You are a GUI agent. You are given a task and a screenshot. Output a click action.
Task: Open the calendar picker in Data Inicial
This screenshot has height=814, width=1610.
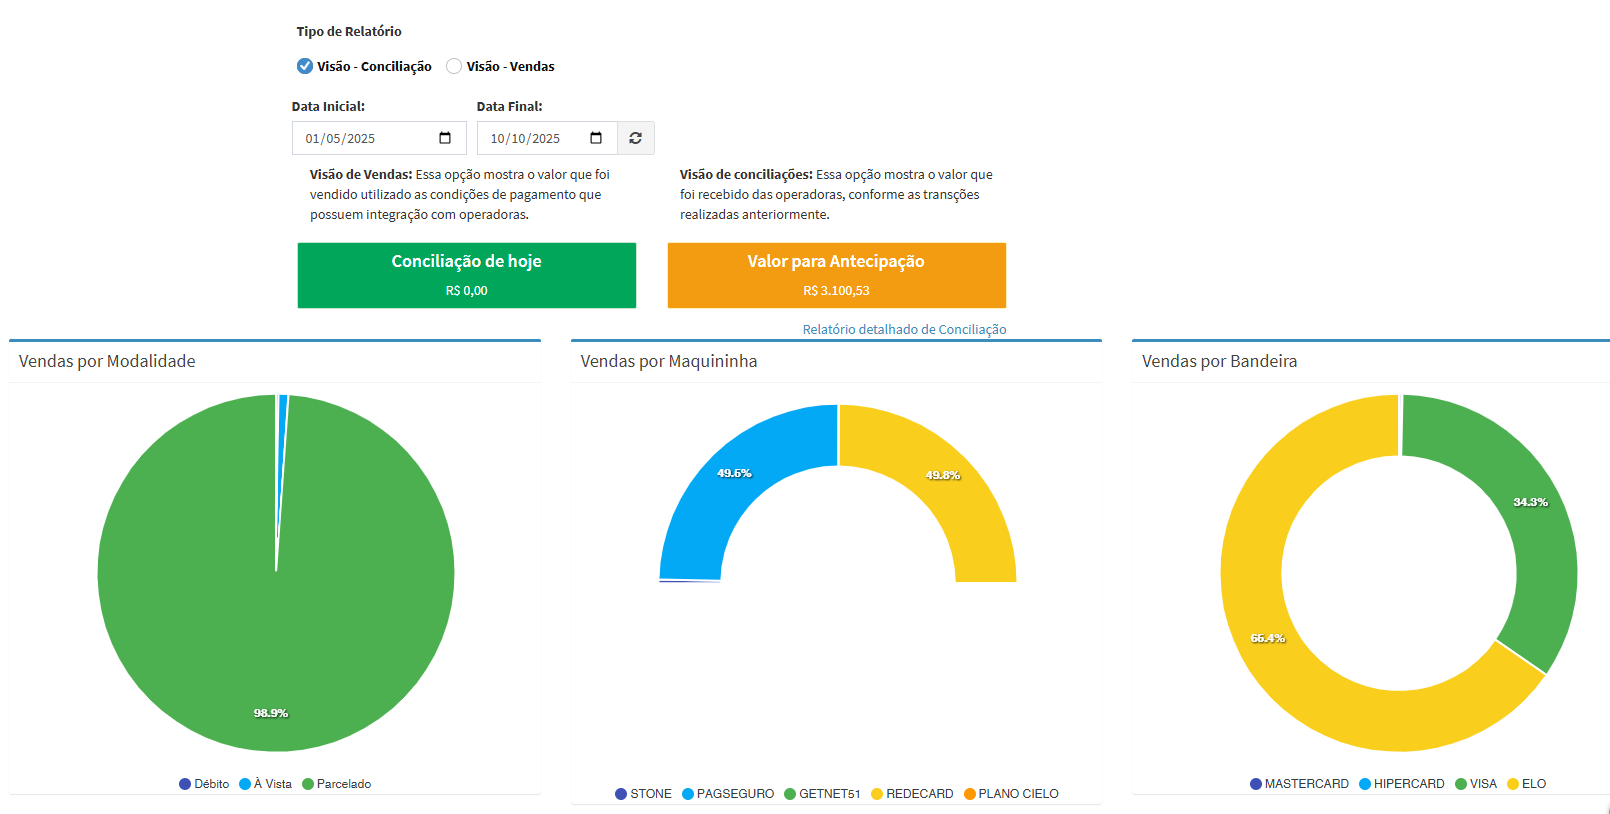(x=445, y=138)
